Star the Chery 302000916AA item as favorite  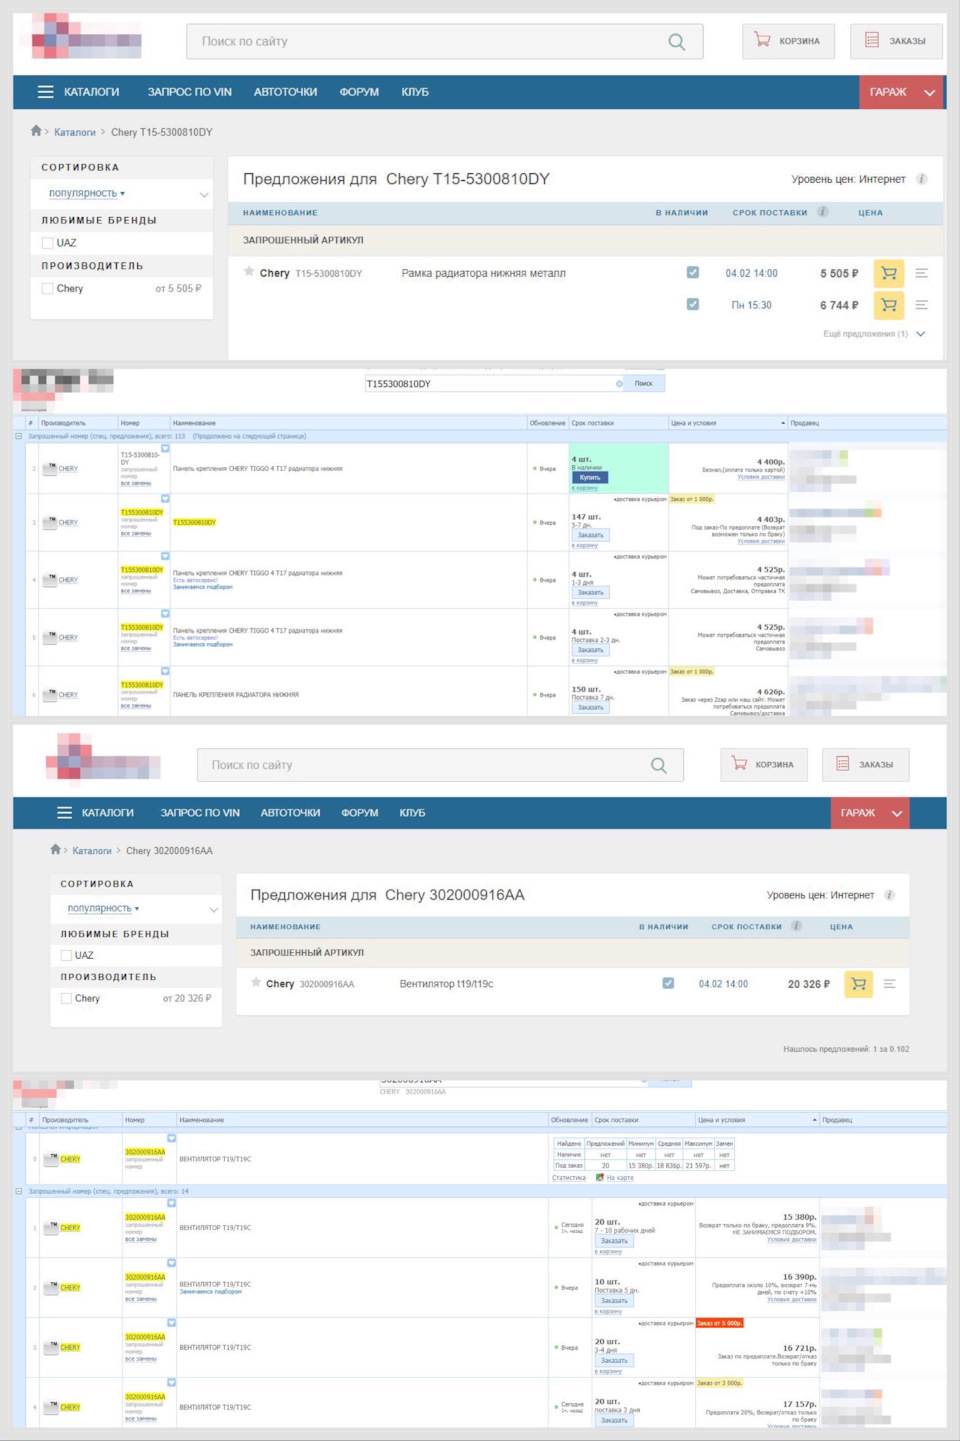(256, 983)
